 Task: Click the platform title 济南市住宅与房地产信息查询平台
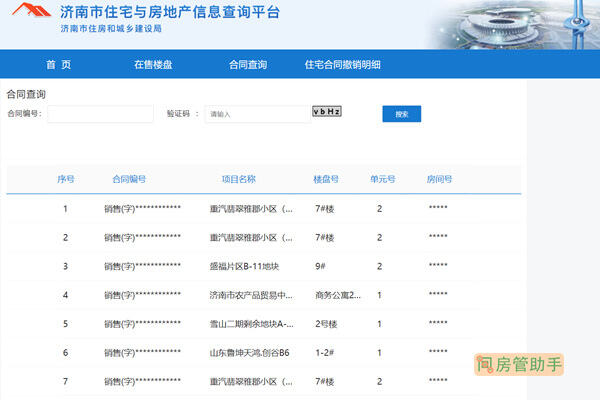[170, 12]
